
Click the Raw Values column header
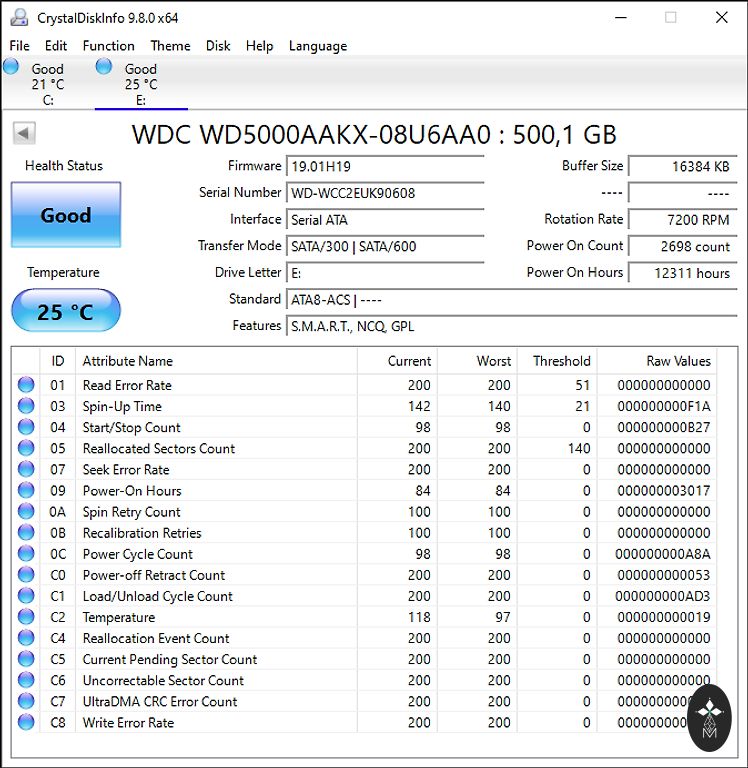tap(678, 361)
